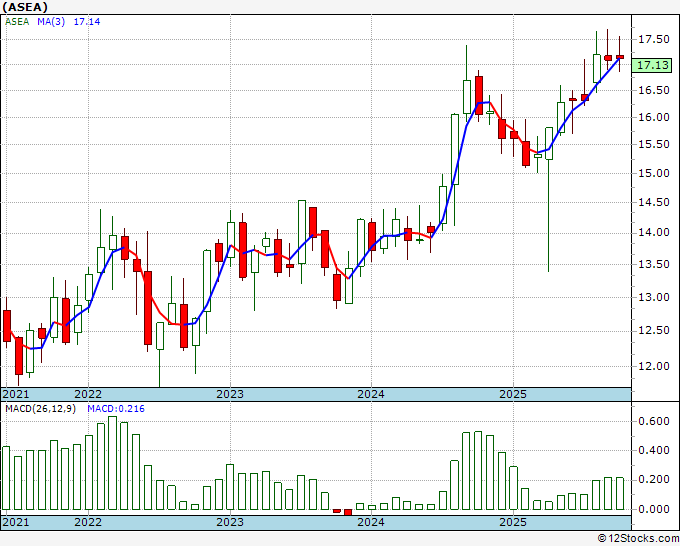
Task: Click 2024 on the price chart timeline
Action: 371,394
